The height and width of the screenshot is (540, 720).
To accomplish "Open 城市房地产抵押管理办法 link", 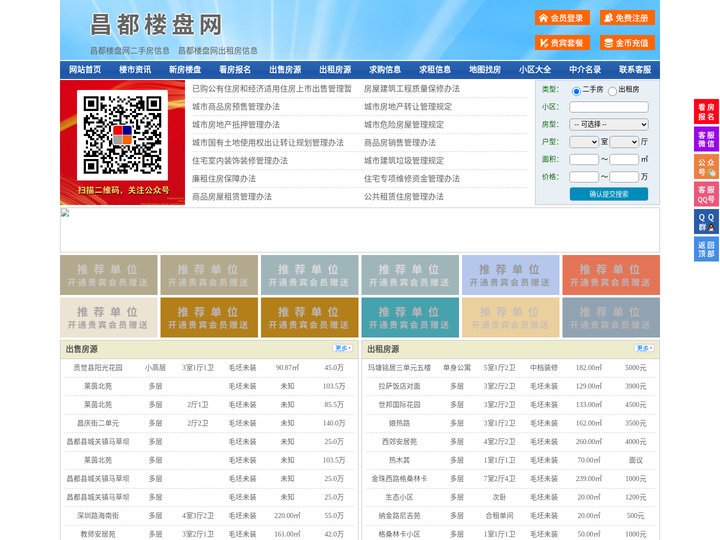I will coord(236,124).
